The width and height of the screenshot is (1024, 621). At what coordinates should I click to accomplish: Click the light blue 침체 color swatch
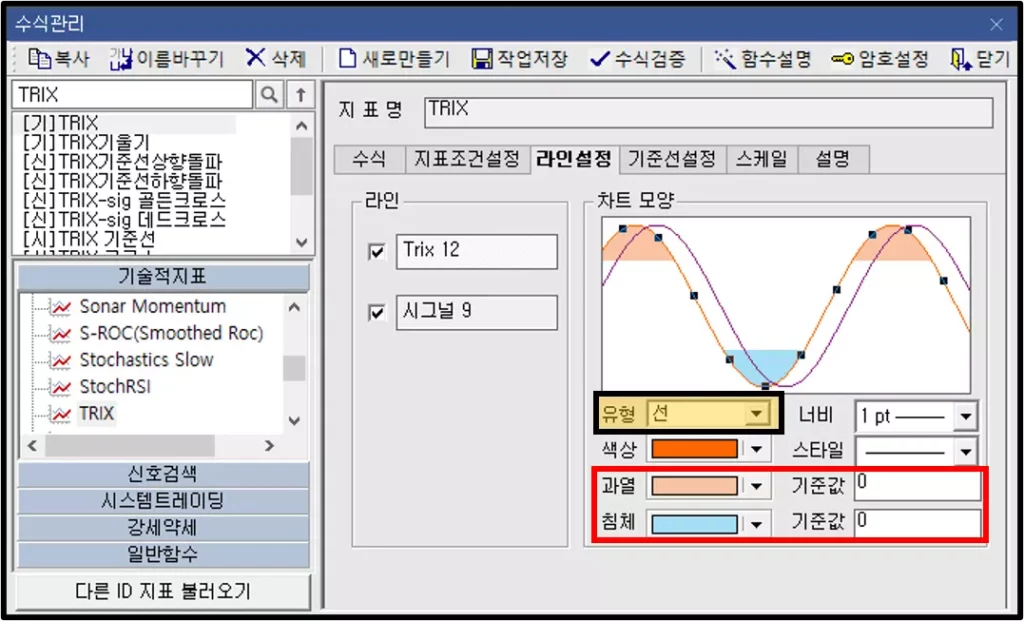click(x=695, y=524)
